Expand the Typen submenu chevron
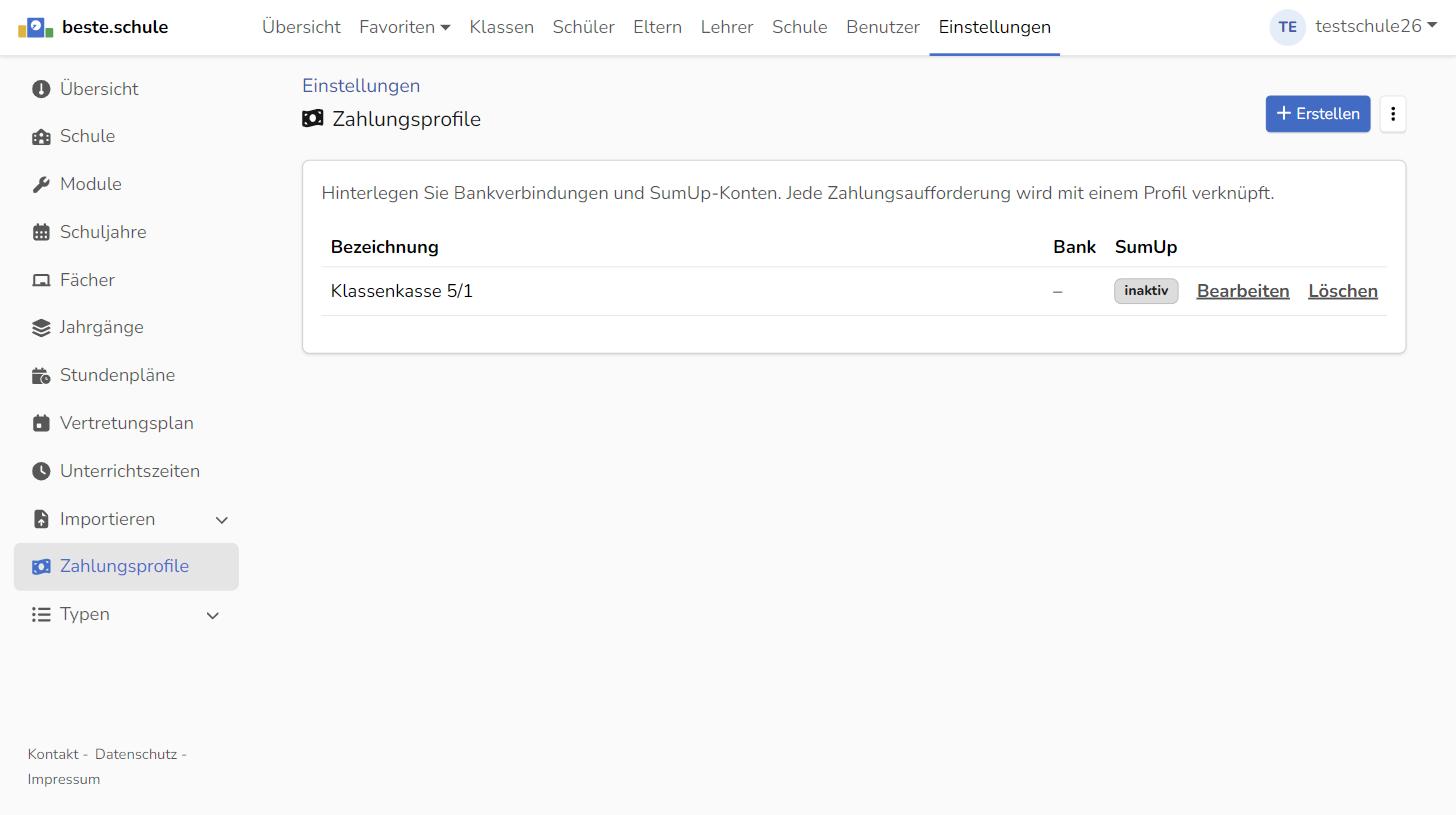 (x=213, y=615)
